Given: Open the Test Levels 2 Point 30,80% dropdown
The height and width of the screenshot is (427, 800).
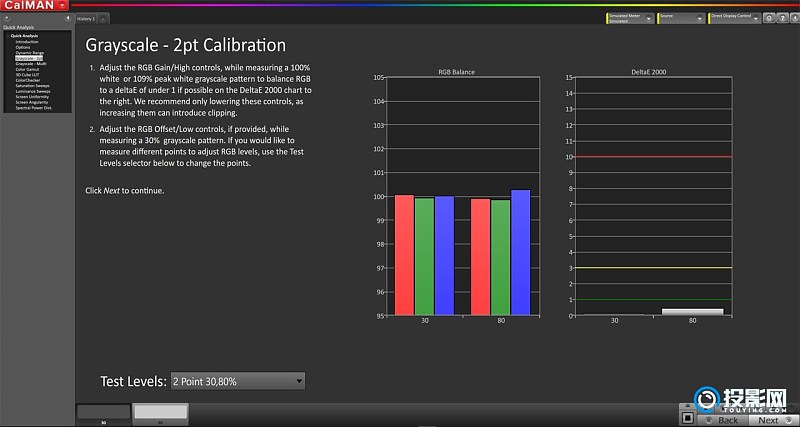Looking at the screenshot, I should (238, 381).
